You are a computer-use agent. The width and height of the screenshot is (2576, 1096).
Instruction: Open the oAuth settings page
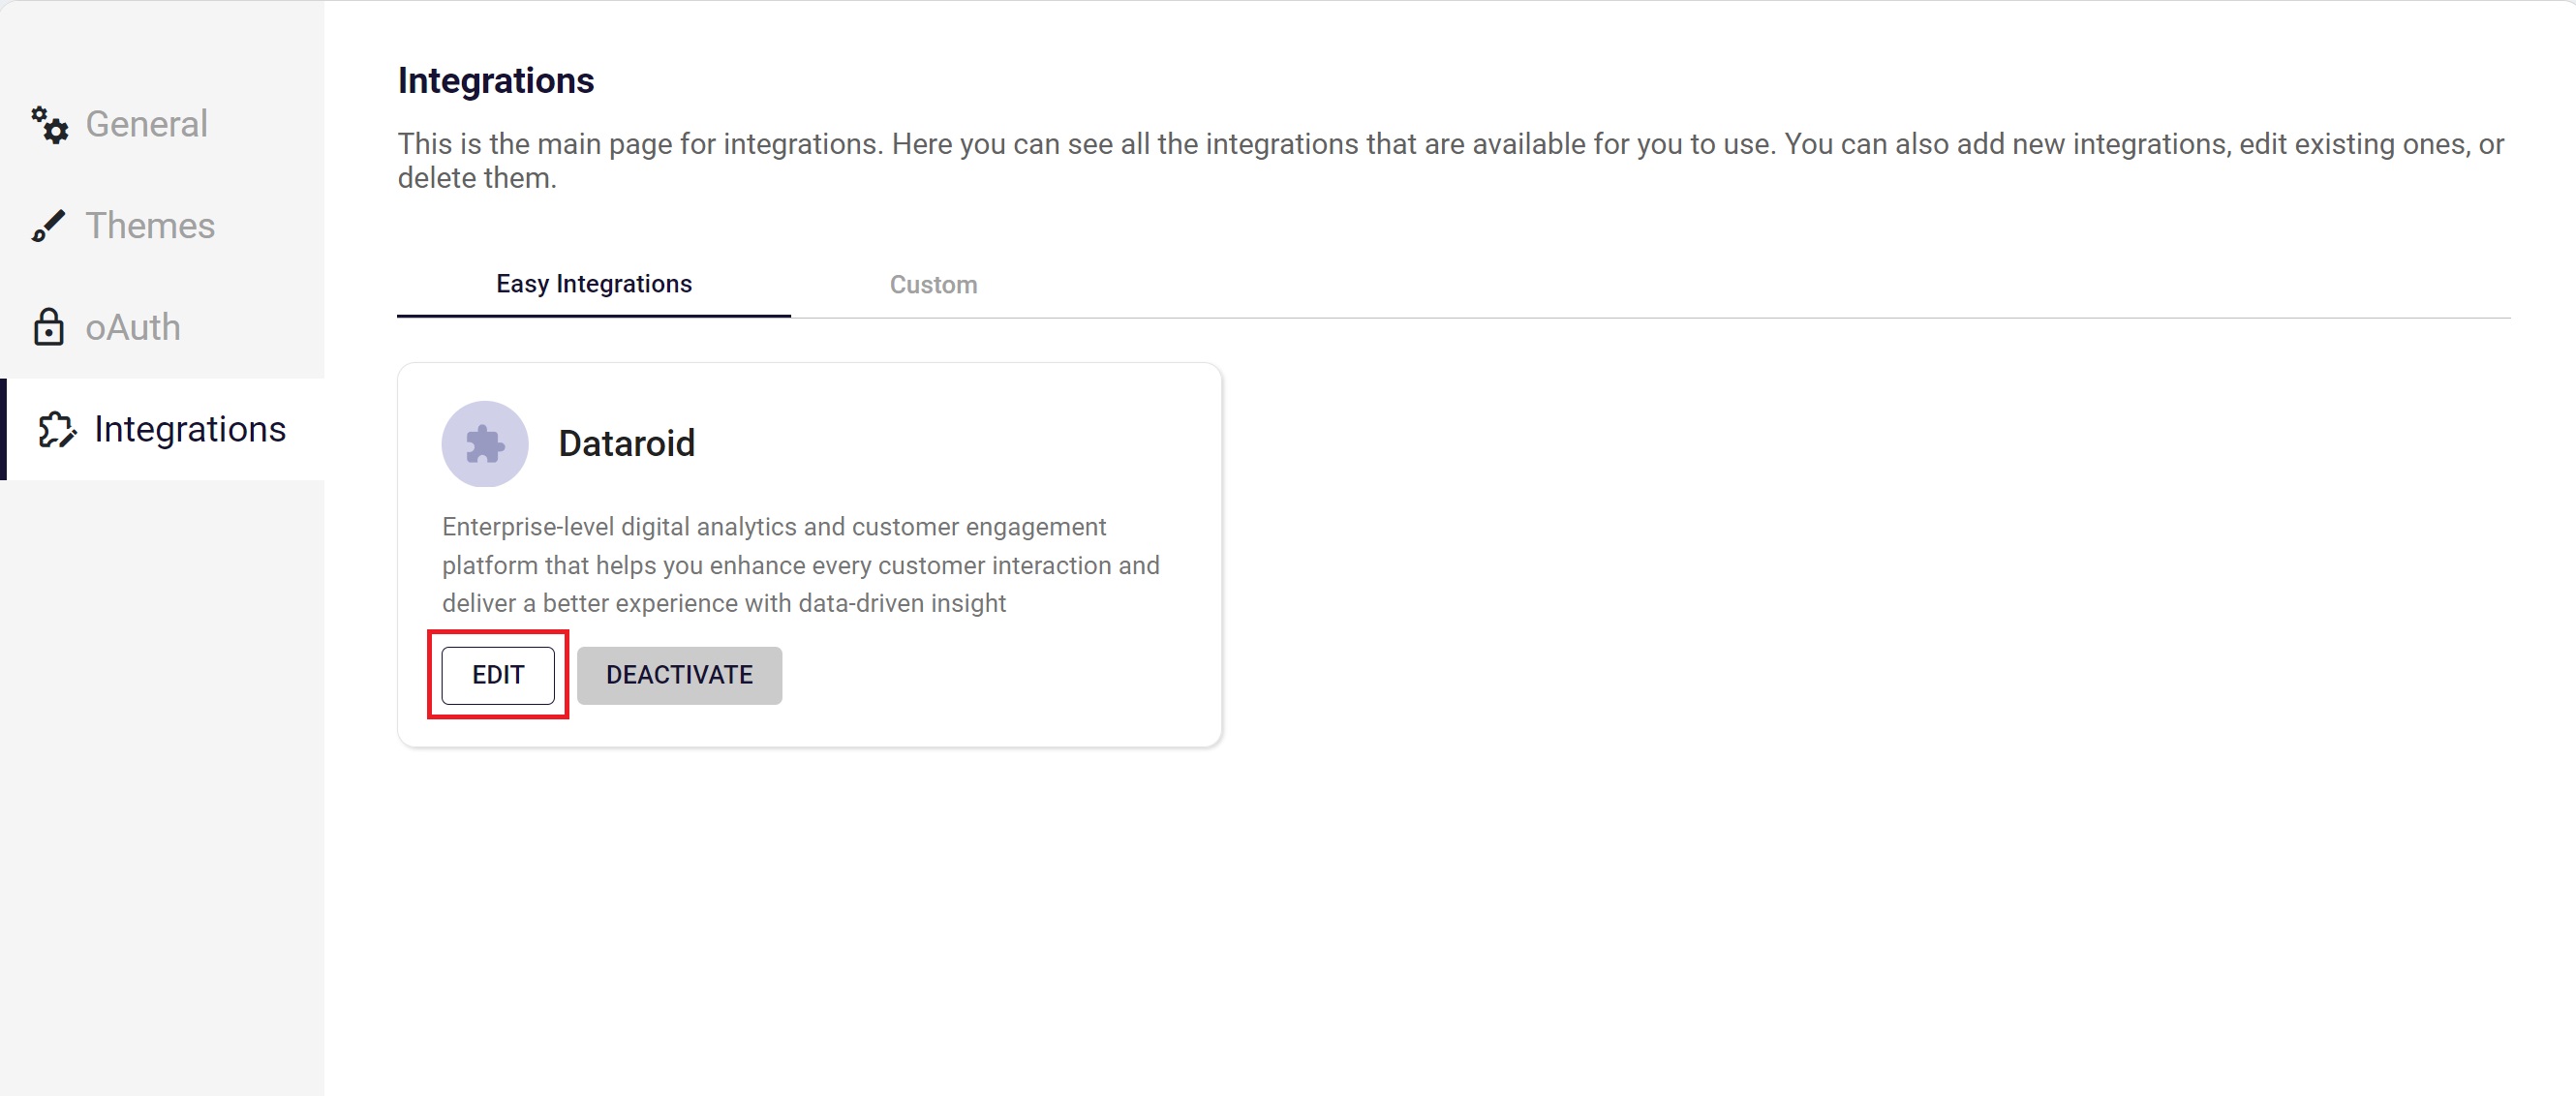point(133,328)
